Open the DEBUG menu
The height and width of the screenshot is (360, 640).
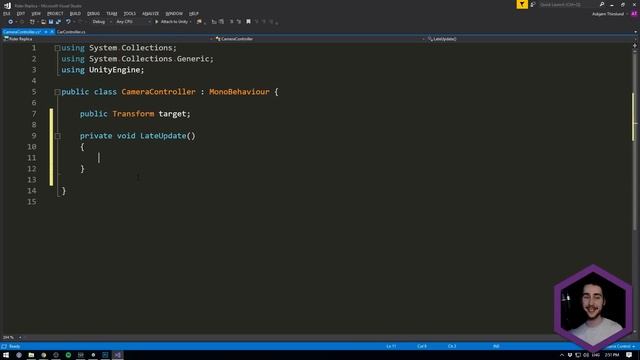(93, 13)
